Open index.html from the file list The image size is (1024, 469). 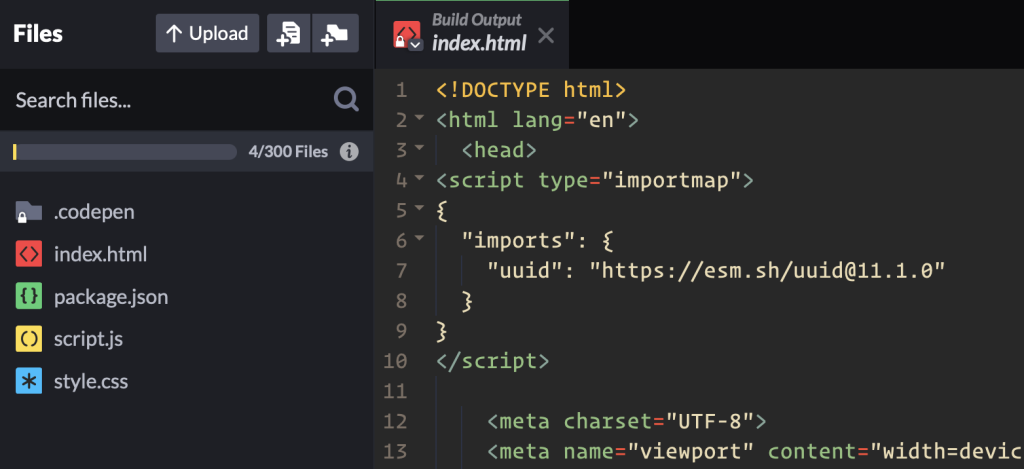click(x=100, y=254)
